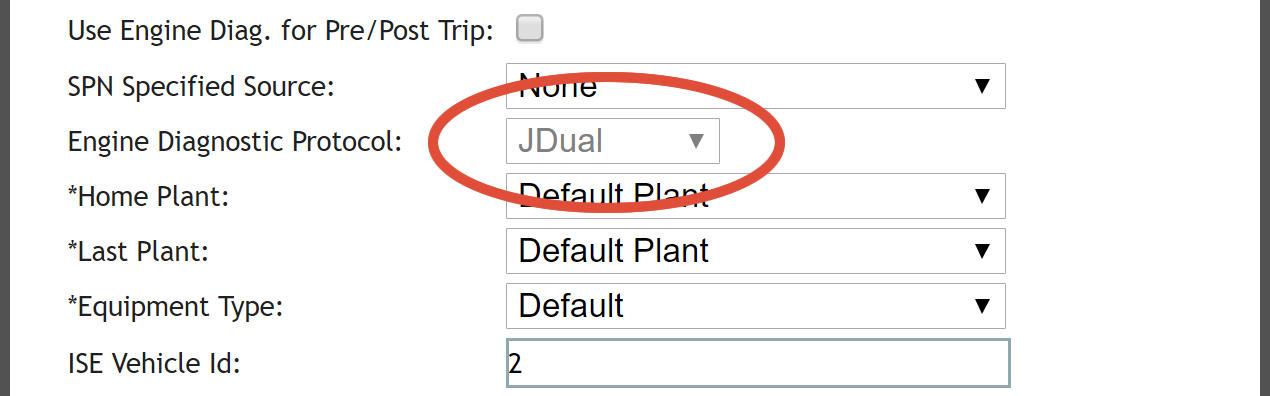The image size is (1270, 396).
Task: Focus the ISE Vehicle Id text field
Action: pyautogui.click(x=758, y=363)
